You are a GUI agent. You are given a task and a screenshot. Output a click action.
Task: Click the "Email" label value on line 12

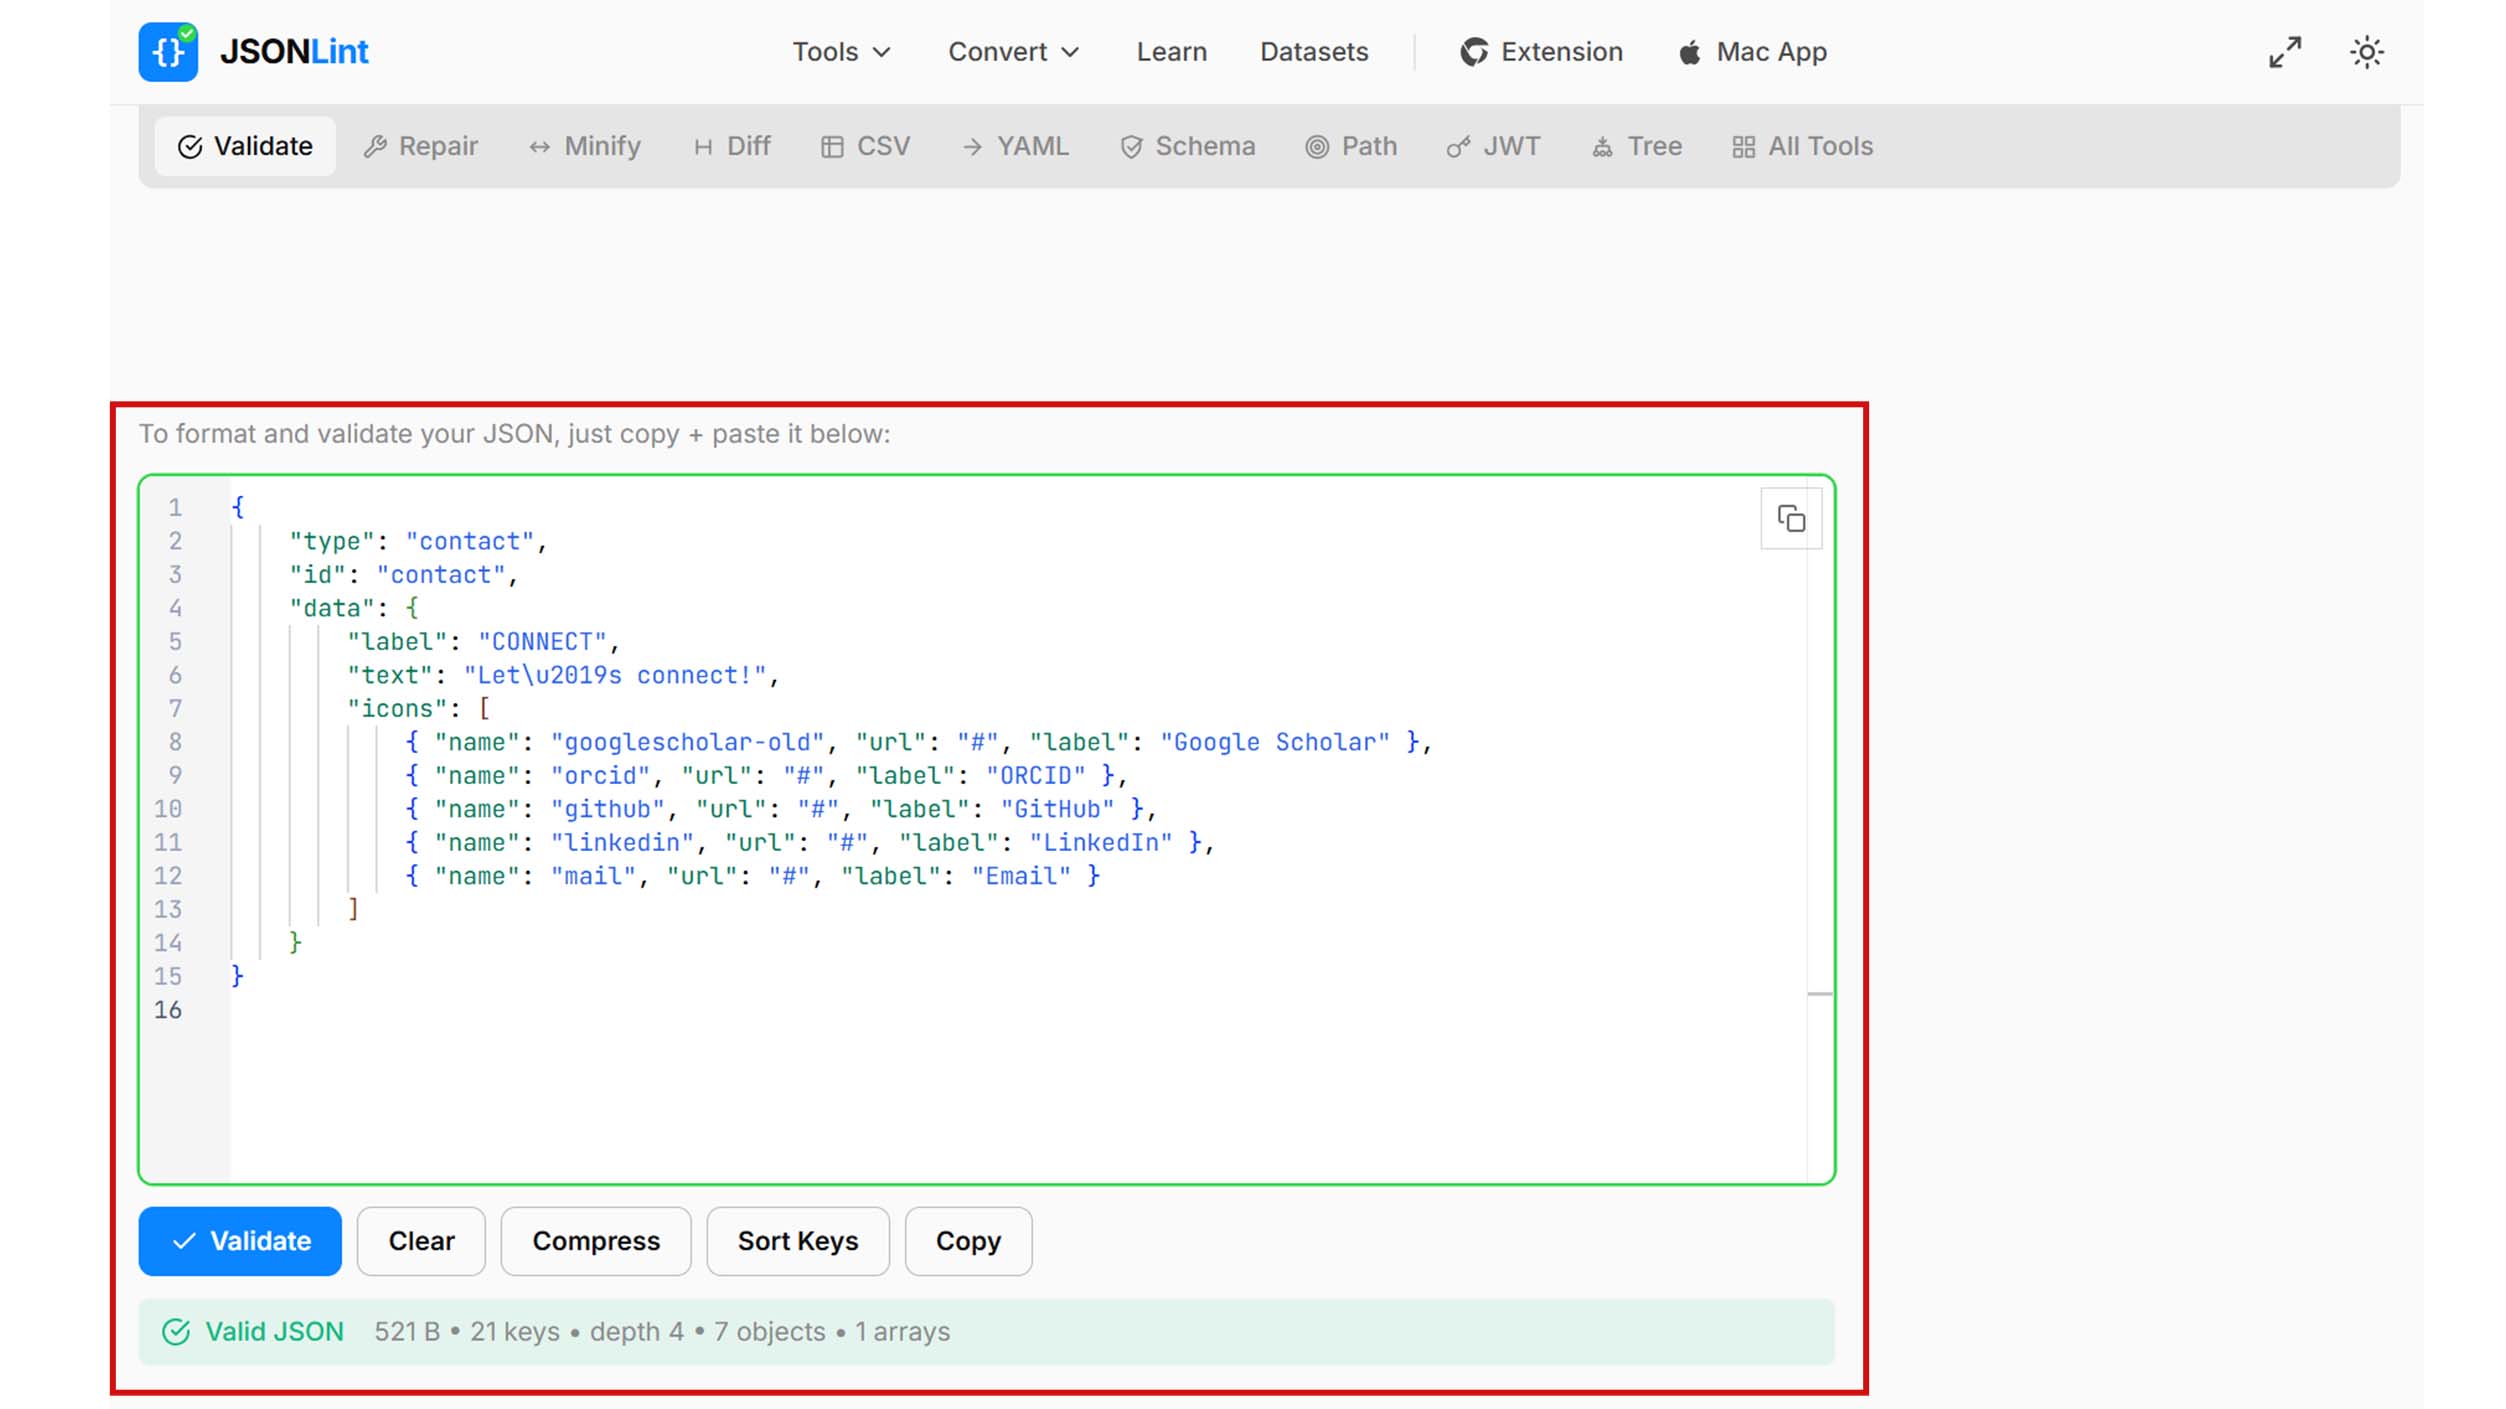pyautogui.click(x=1021, y=876)
